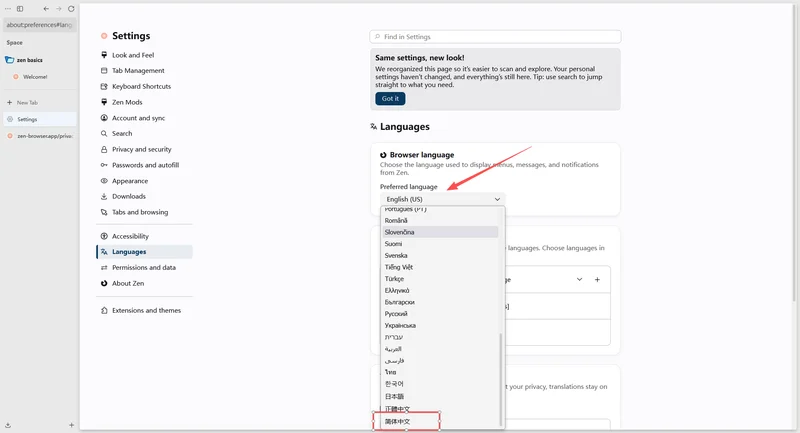Select Български language option

pyautogui.click(x=440, y=302)
